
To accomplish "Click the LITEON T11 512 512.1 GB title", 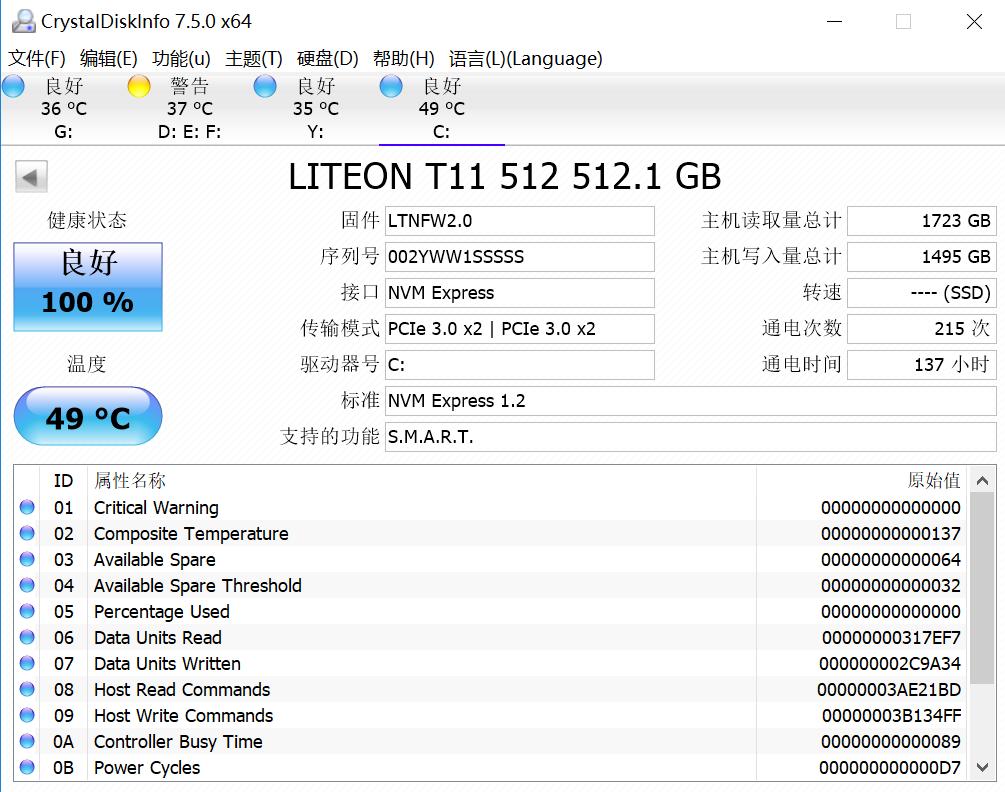I will (504, 176).
